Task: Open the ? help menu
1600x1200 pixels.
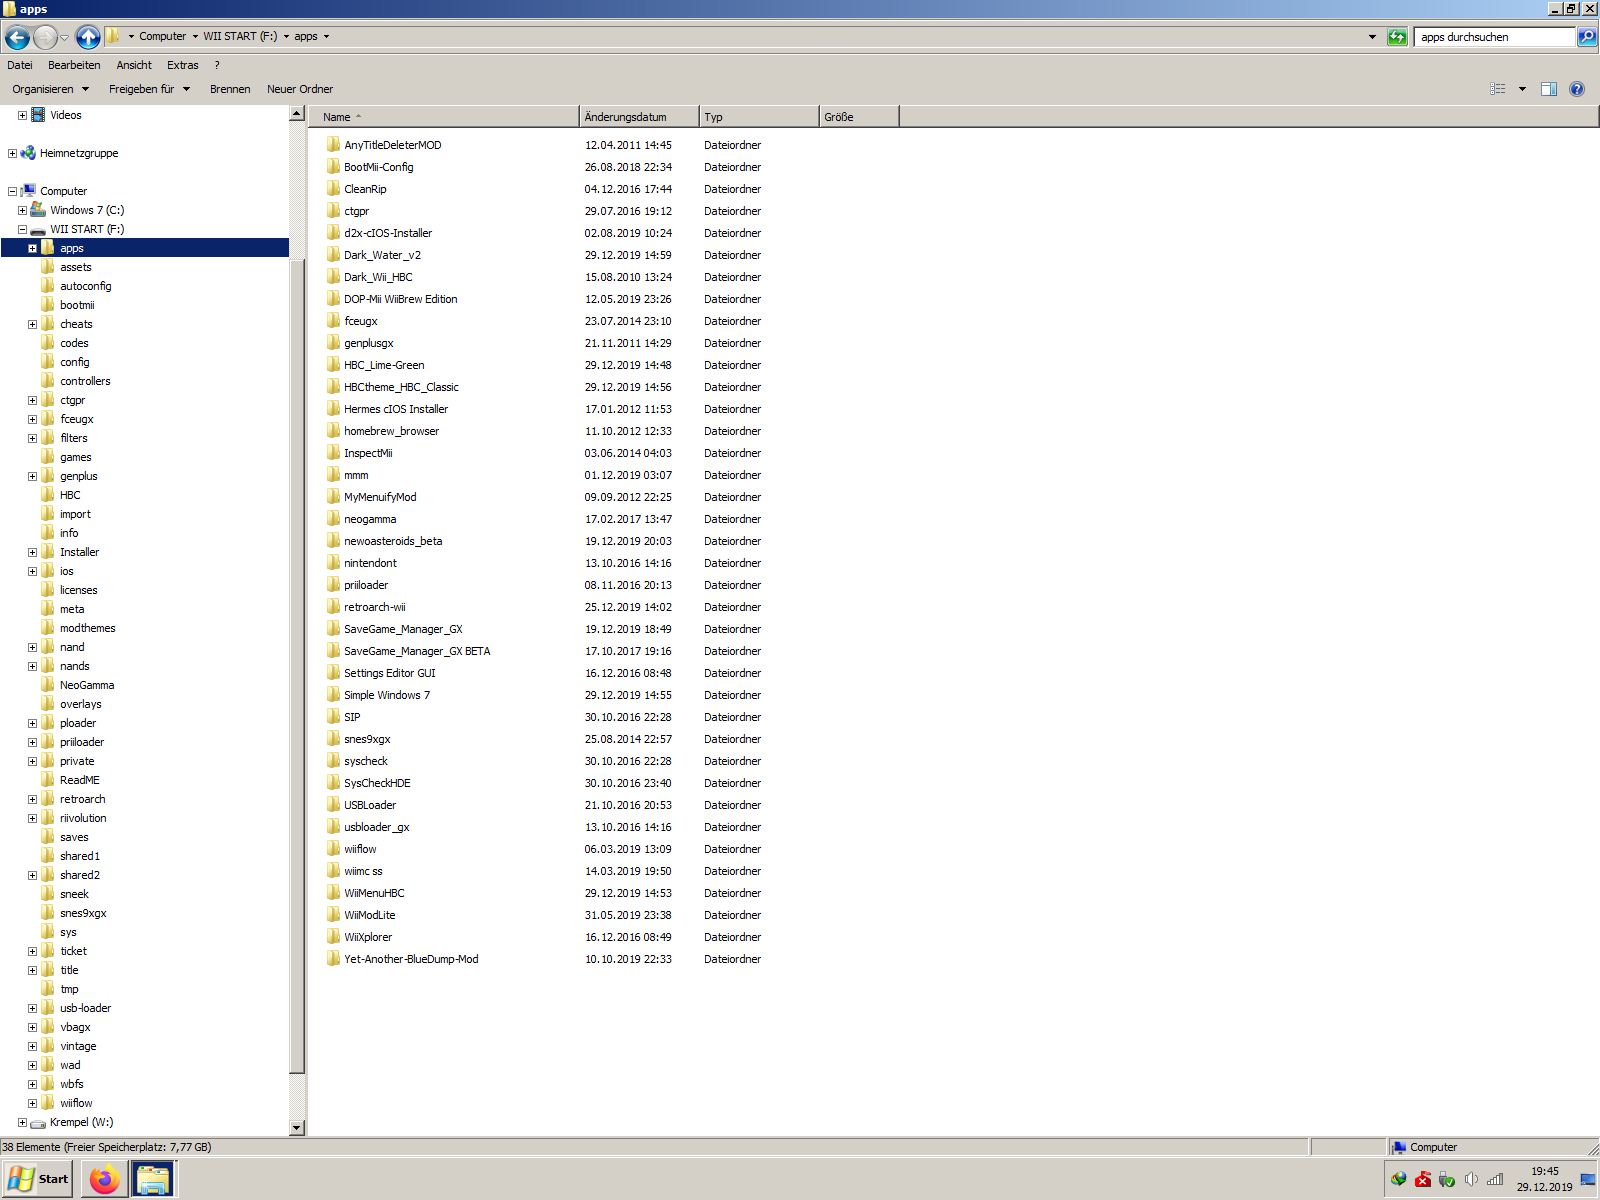Action: click(x=217, y=65)
